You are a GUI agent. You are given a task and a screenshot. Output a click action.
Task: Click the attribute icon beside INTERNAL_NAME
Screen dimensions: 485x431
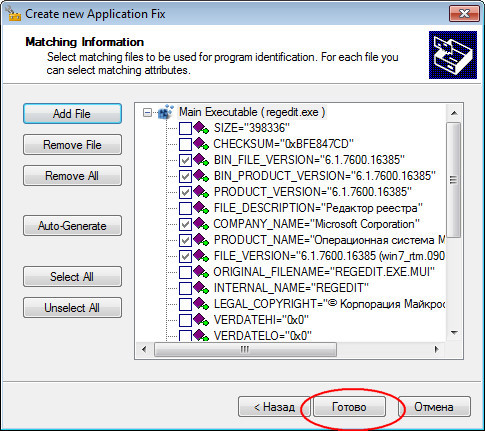(x=201, y=288)
